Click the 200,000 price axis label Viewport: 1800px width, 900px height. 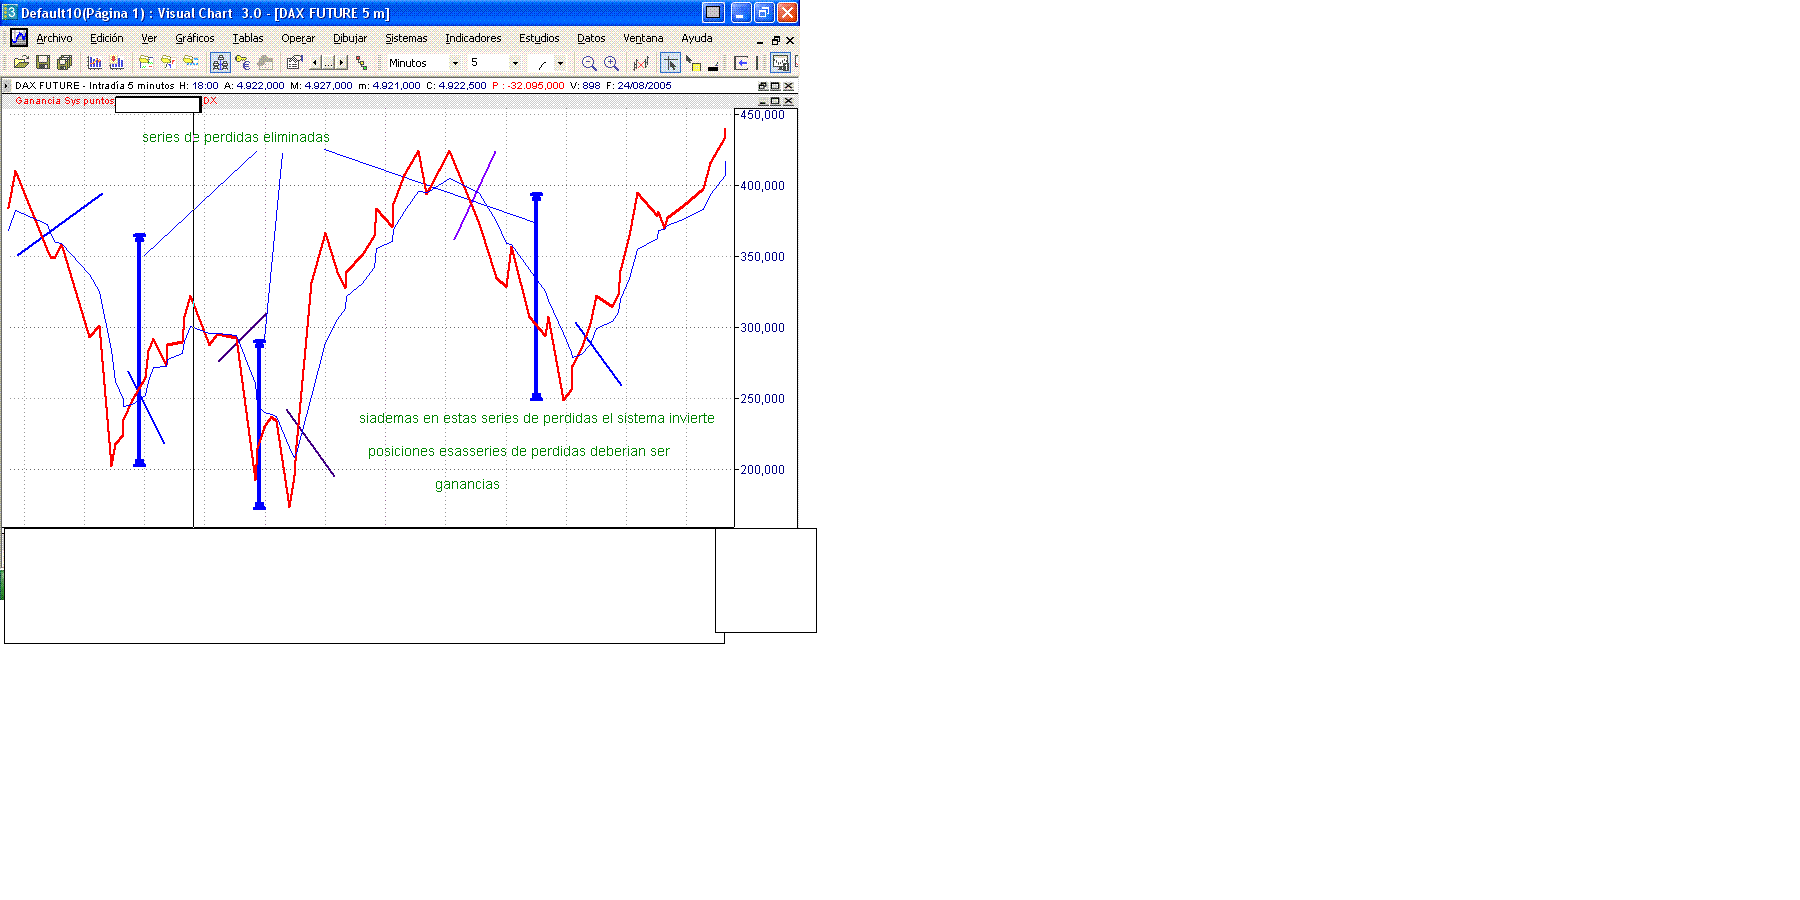point(762,469)
